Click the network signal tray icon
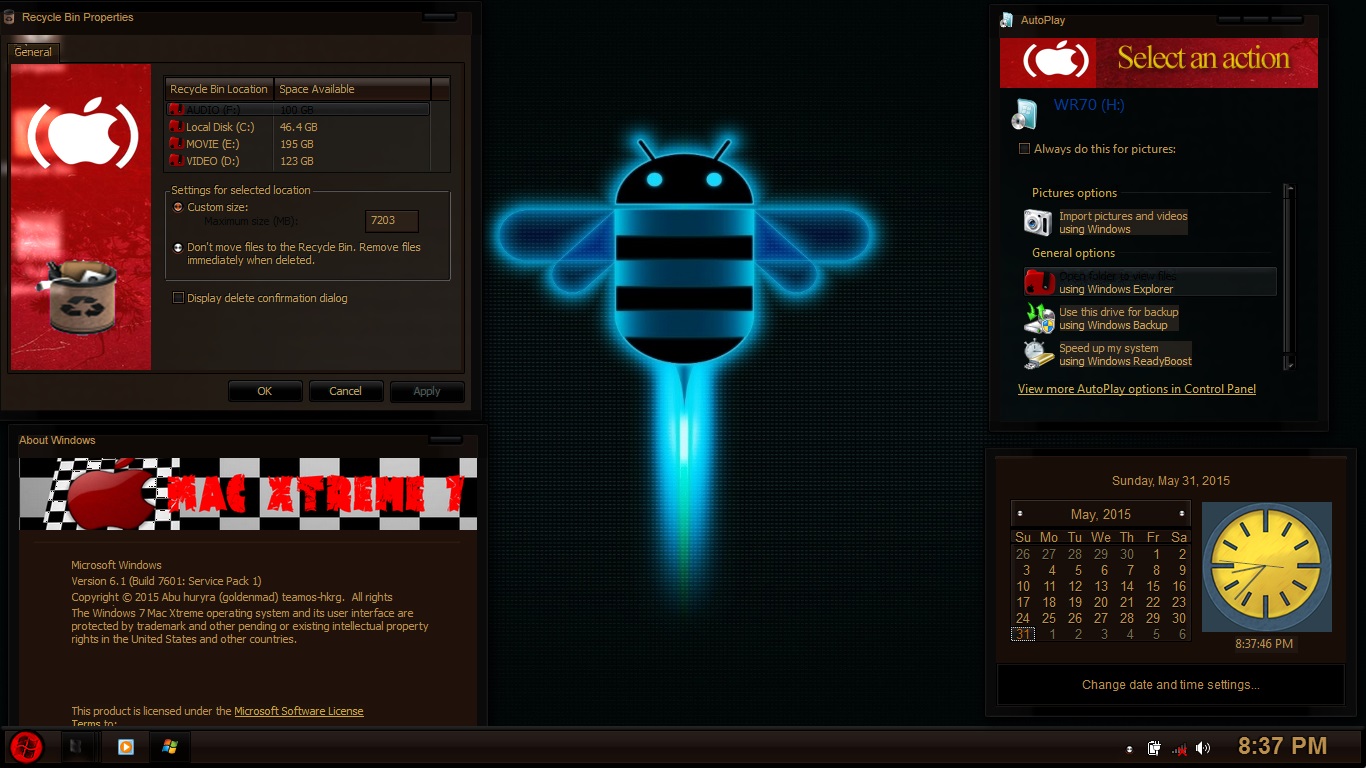The height and width of the screenshot is (768, 1366). [x=1179, y=748]
